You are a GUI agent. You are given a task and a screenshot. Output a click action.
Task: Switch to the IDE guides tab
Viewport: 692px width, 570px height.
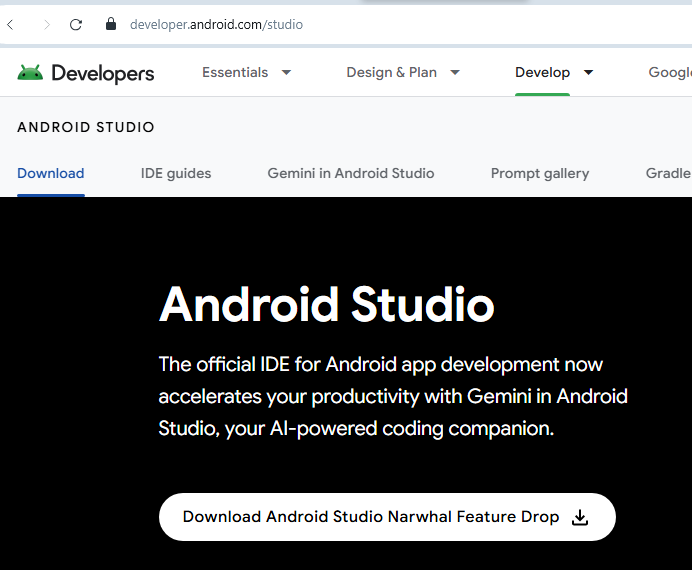[176, 173]
